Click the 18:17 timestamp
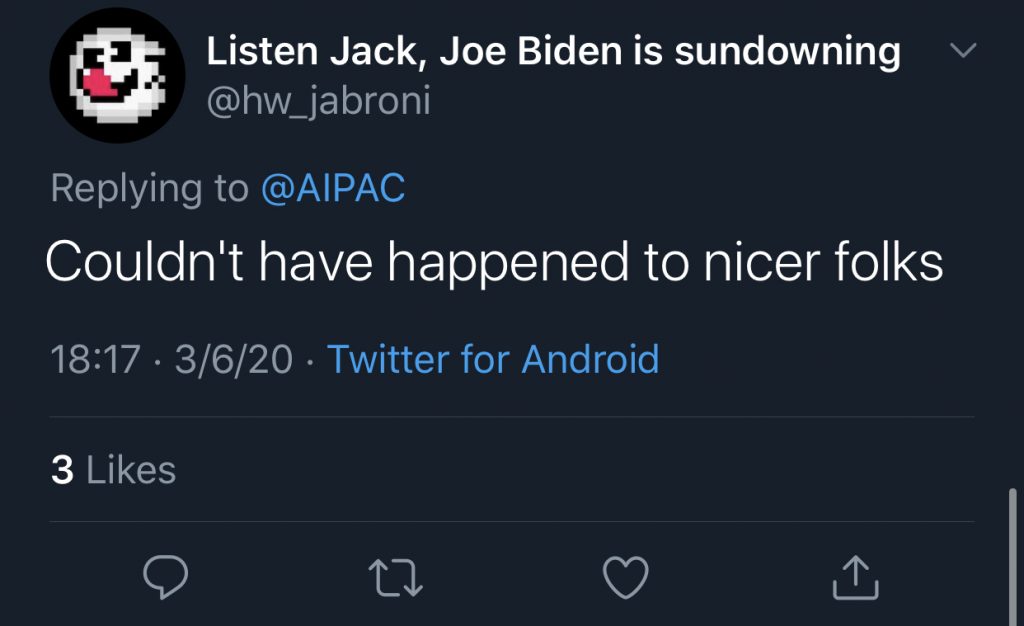The width and height of the screenshot is (1024, 626). point(95,359)
